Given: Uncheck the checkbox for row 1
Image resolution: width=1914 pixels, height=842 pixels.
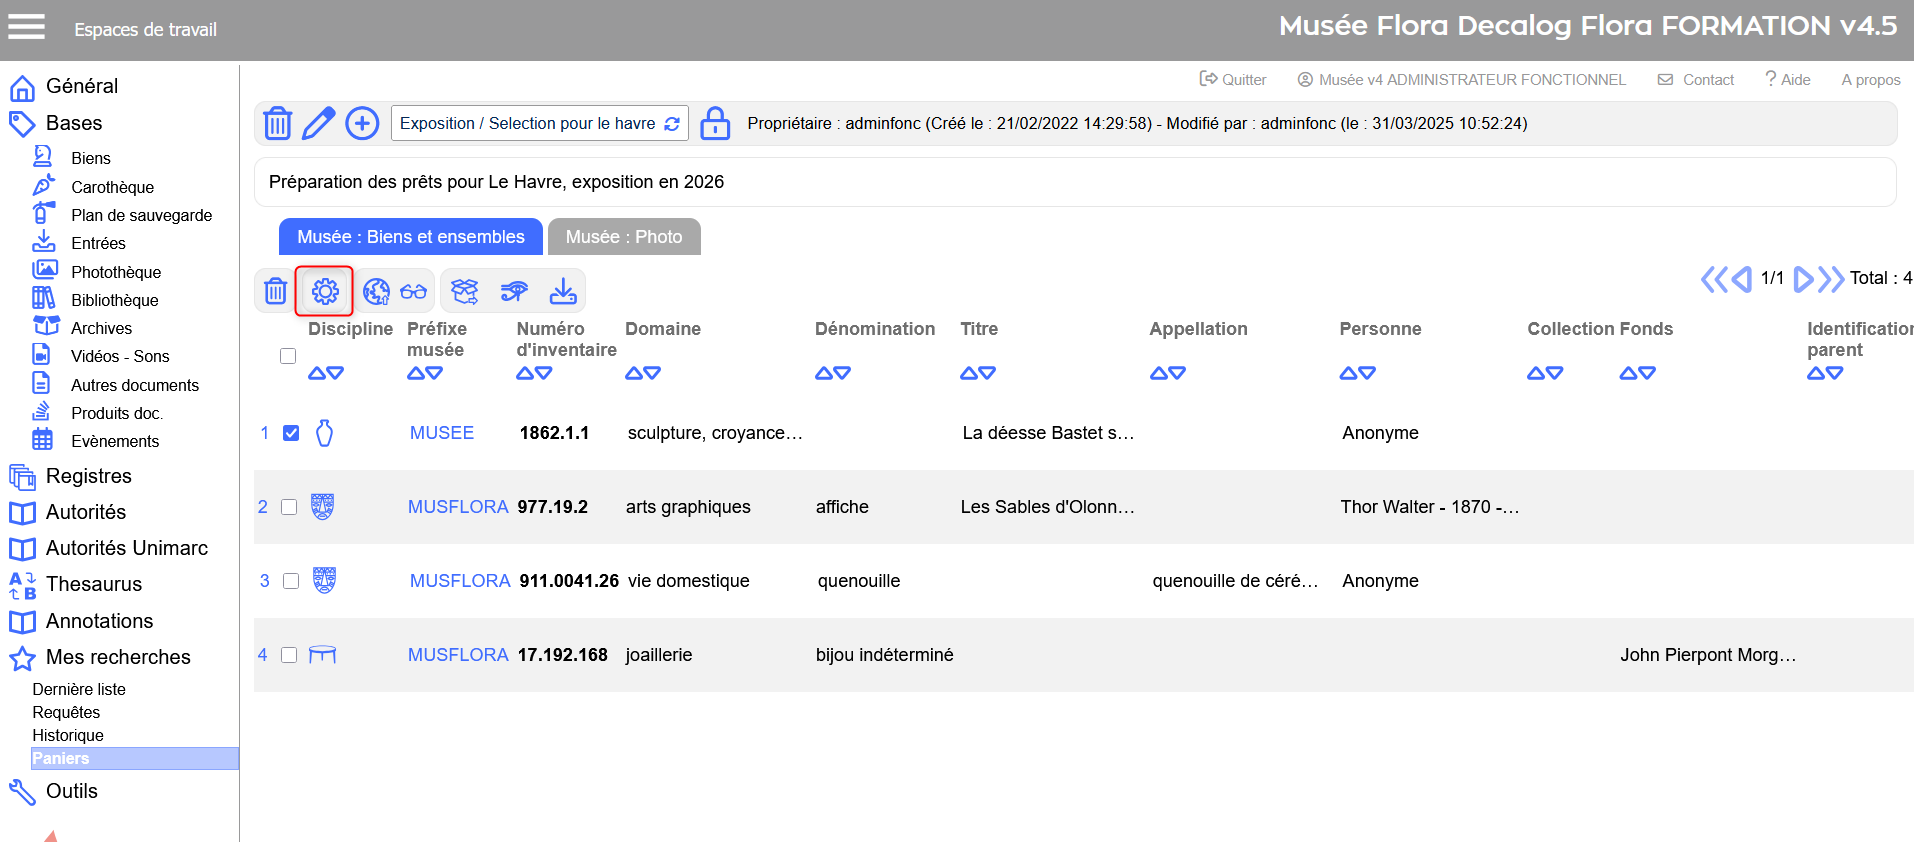Looking at the screenshot, I should pyautogui.click(x=291, y=433).
